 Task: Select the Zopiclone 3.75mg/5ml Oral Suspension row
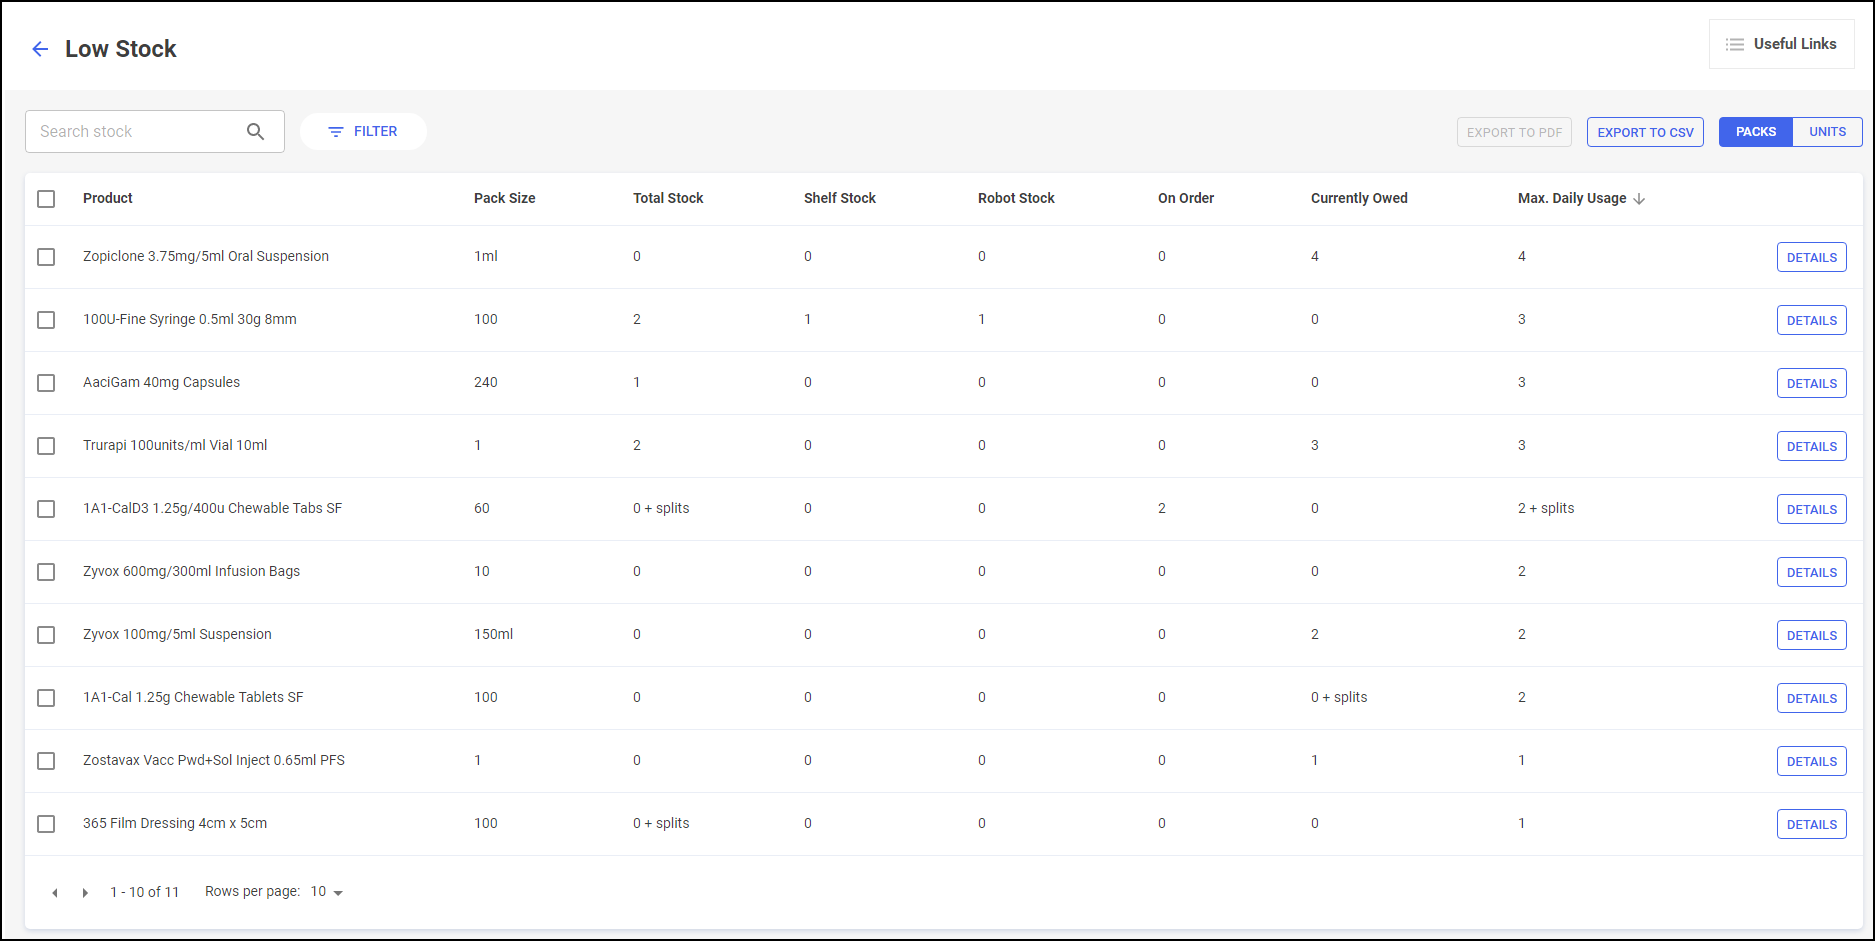tap(46, 257)
